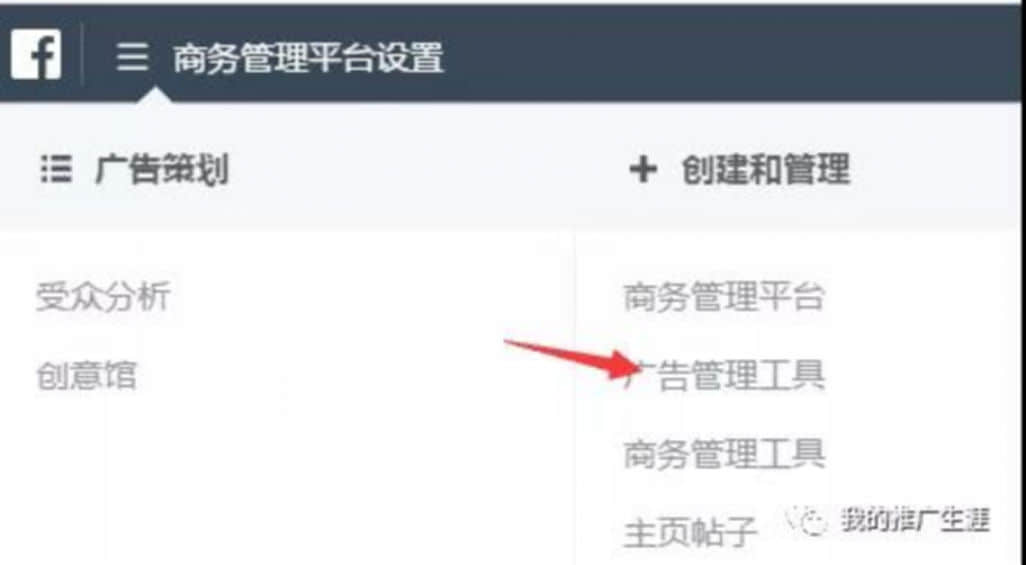Screen dimensions: 1026x565
Task: Click the list icon beside 广告策划
Action: (x=56, y=169)
